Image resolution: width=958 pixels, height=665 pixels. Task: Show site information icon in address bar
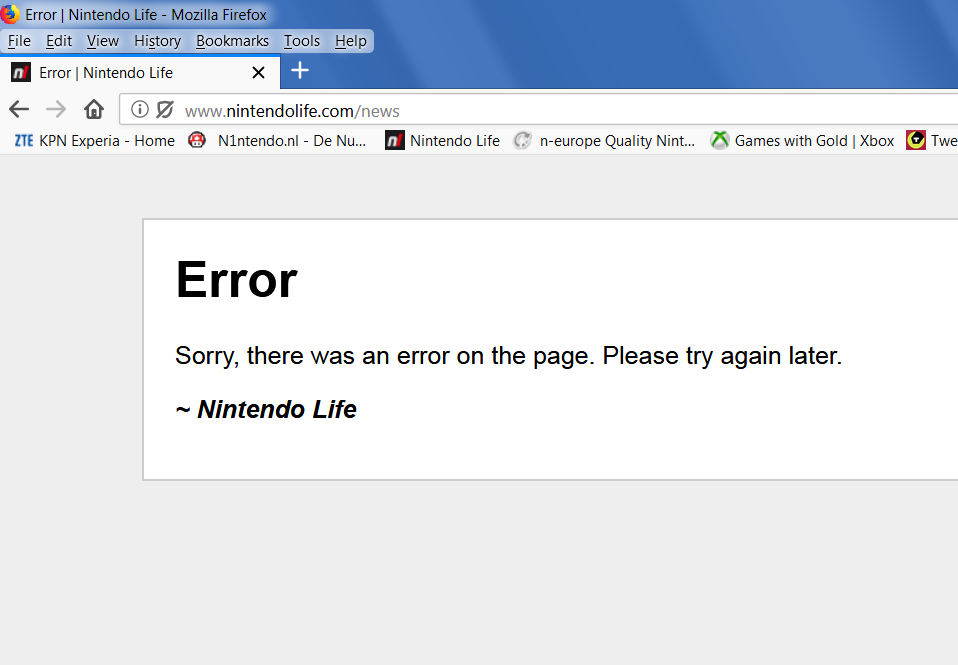click(140, 109)
